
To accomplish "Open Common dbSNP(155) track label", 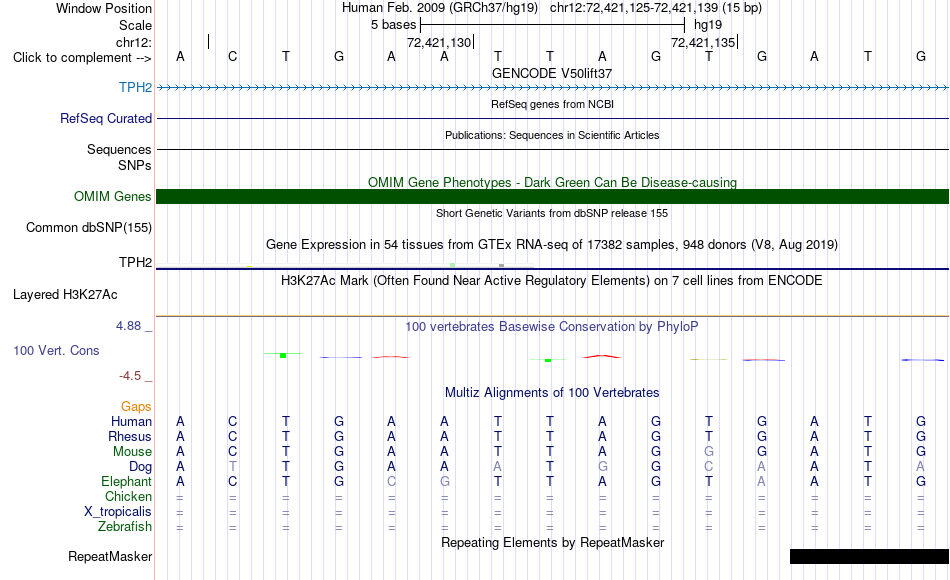I will 89,227.
